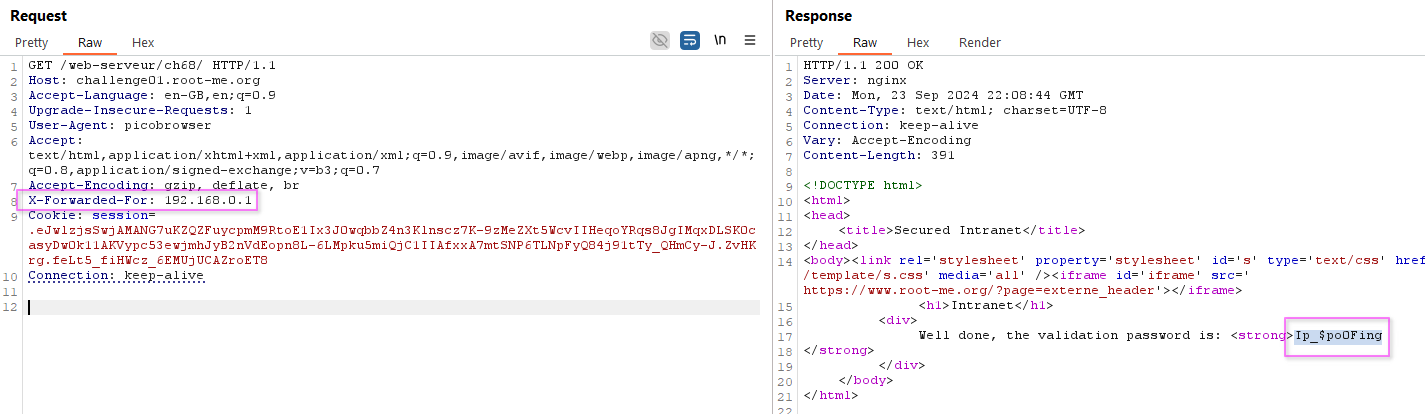Click the closing </html> tag line
This screenshot has height=414, width=1425.
pos(832,396)
